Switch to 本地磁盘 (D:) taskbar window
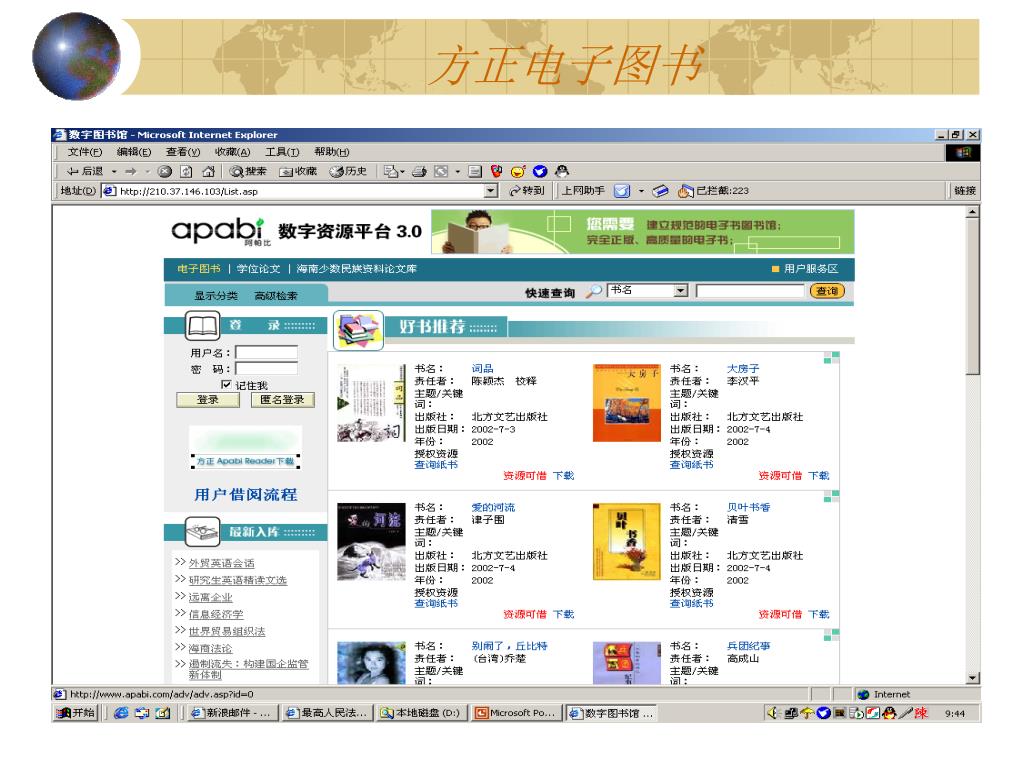The image size is (1024, 768). (x=423, y=713)
